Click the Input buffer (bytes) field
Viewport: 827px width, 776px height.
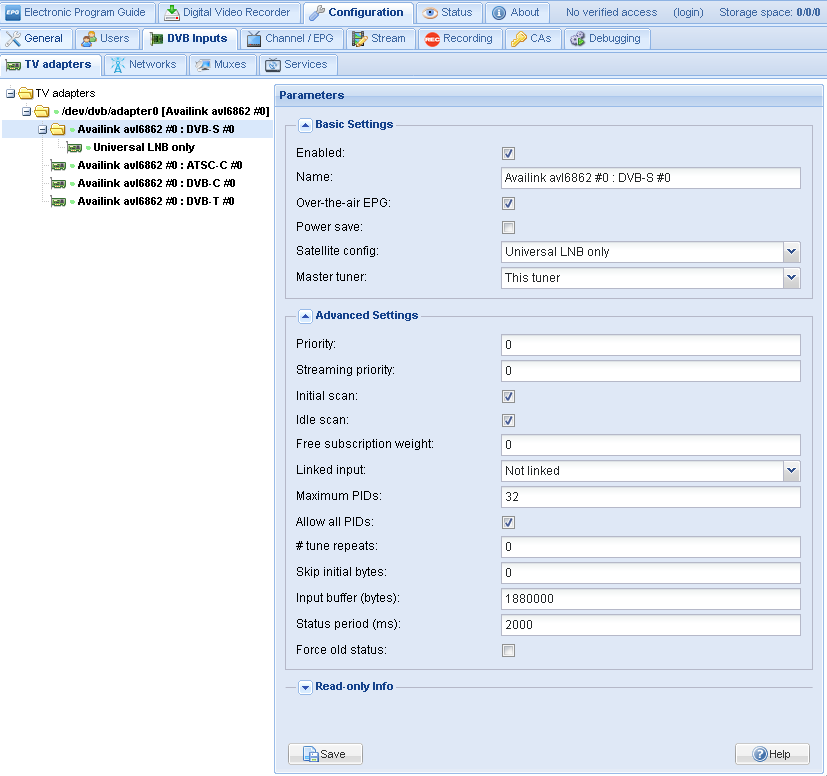pos(650,599)
